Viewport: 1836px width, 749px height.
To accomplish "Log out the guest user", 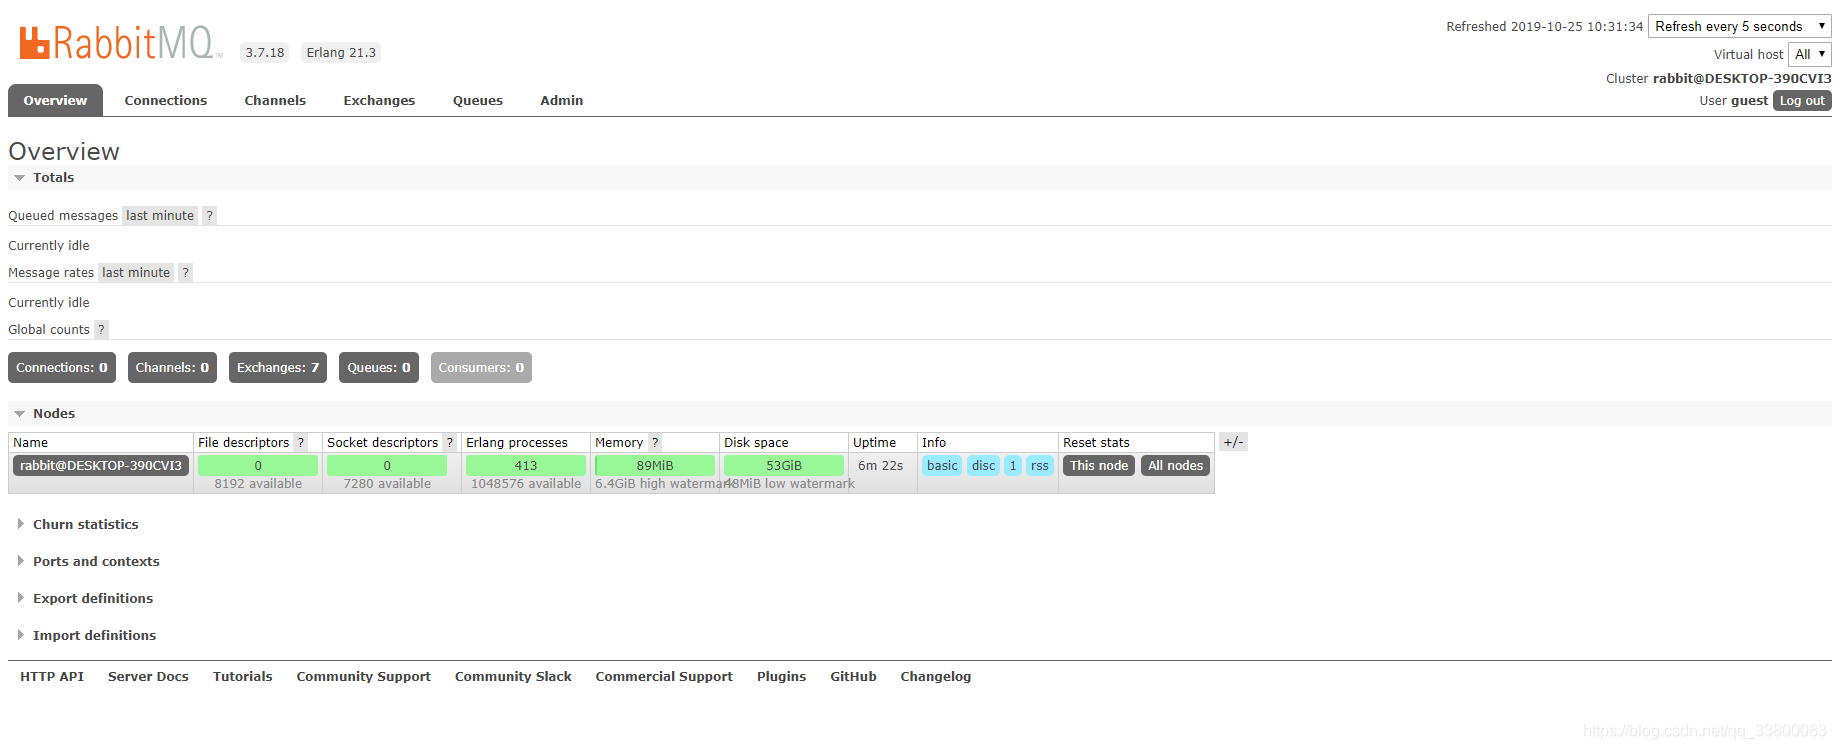I will [x=1802, y=101].
